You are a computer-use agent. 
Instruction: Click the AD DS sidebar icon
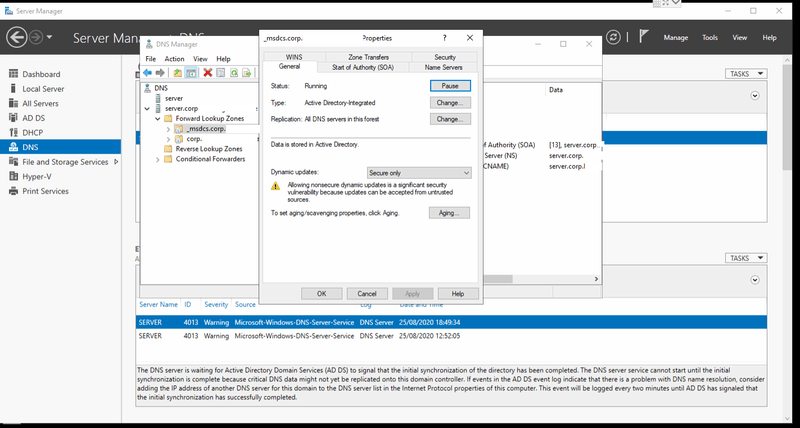(14, 118)
